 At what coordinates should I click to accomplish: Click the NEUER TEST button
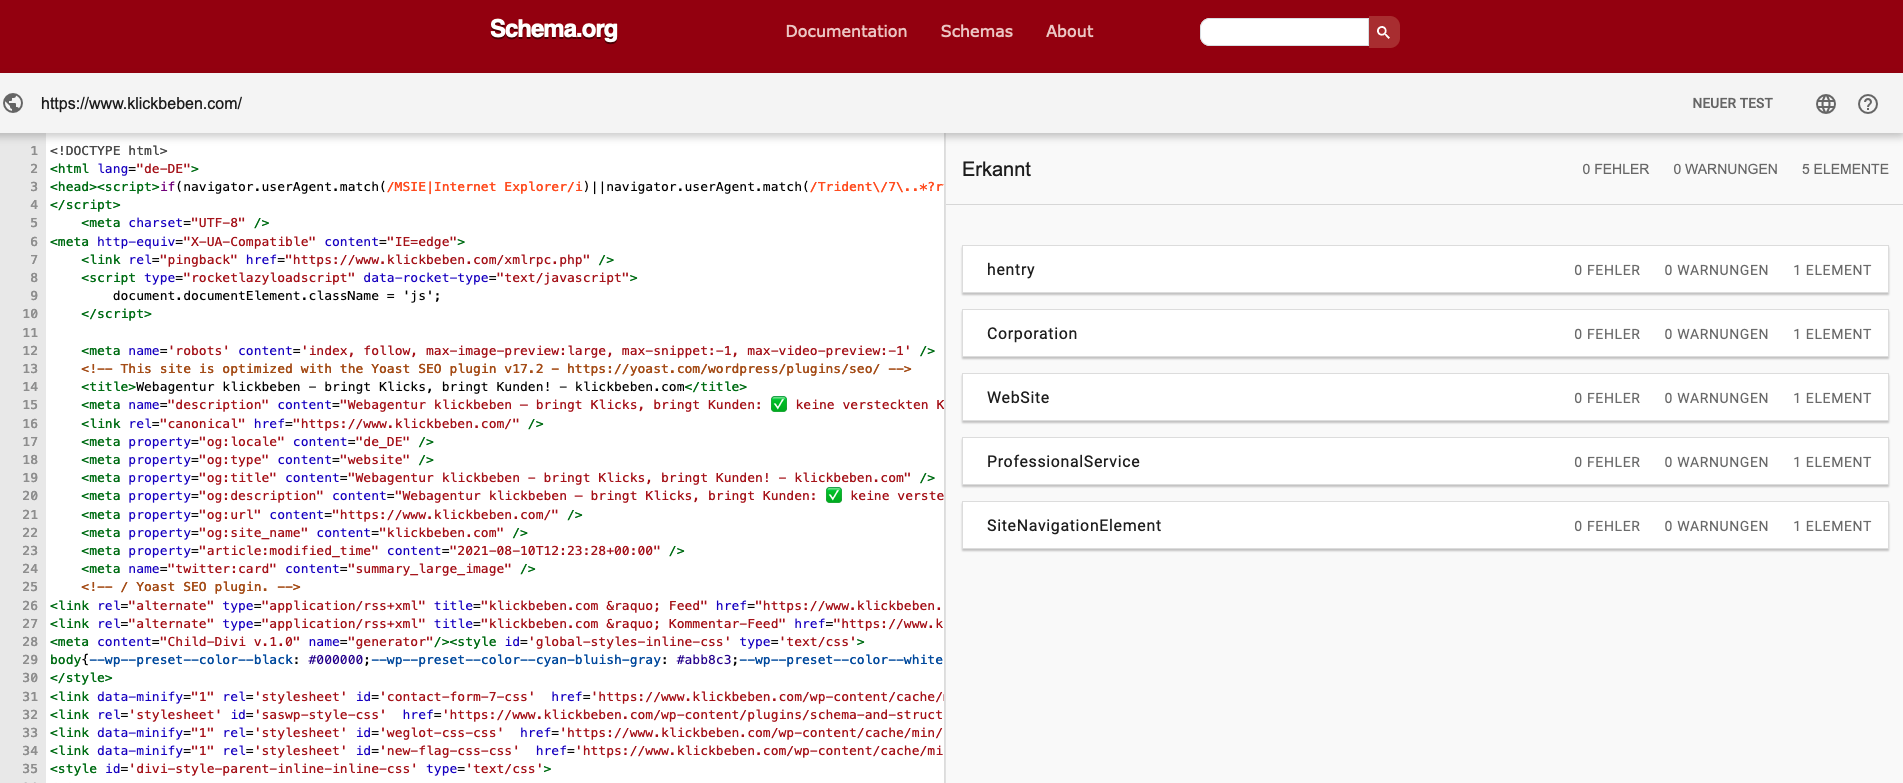click(1732, 103)
